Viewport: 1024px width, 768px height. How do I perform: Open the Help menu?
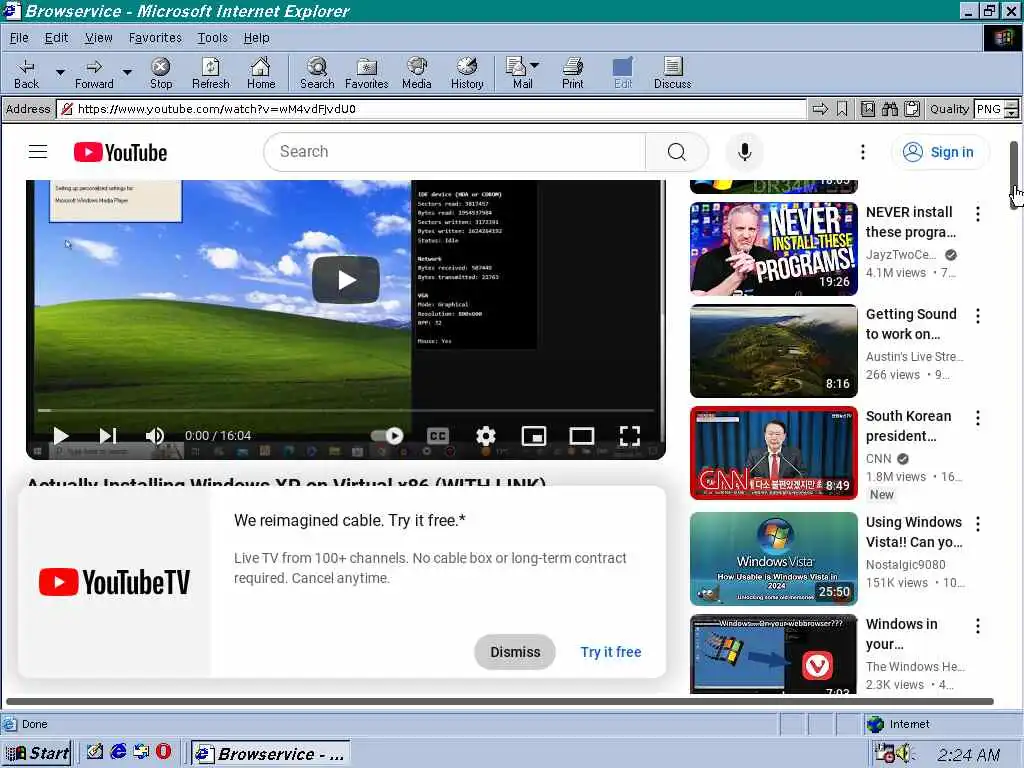256,38
